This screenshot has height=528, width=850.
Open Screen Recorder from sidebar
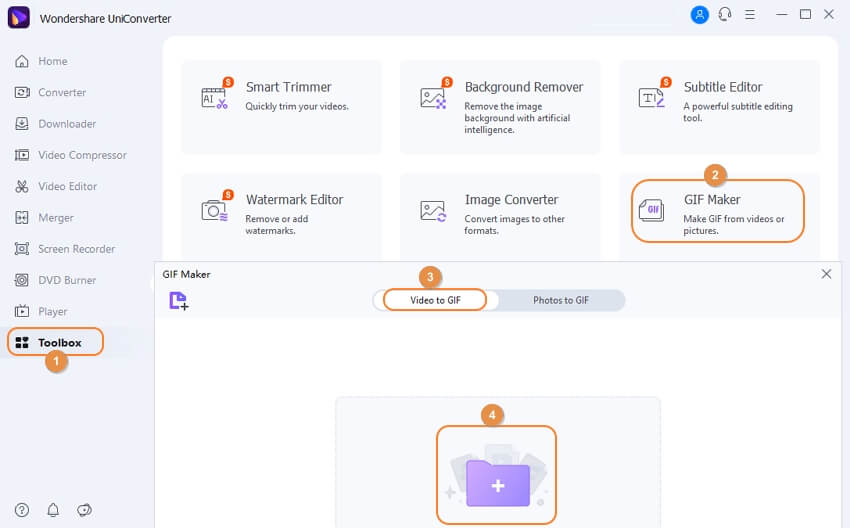(76, 249)
